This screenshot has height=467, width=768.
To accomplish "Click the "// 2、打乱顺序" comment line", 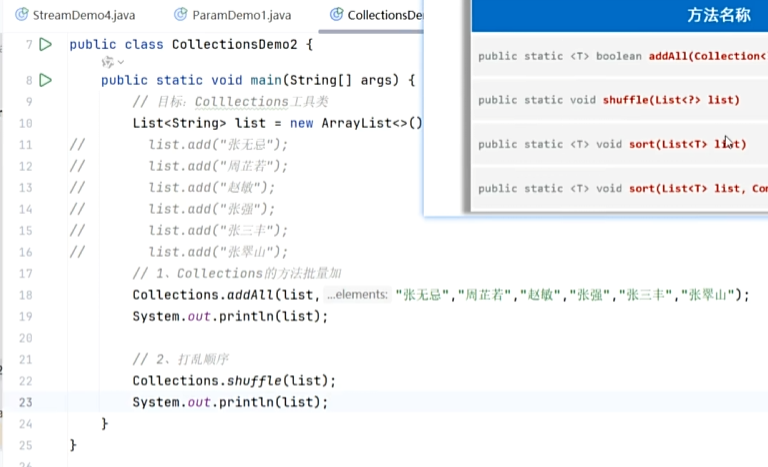I will point(181,359).
